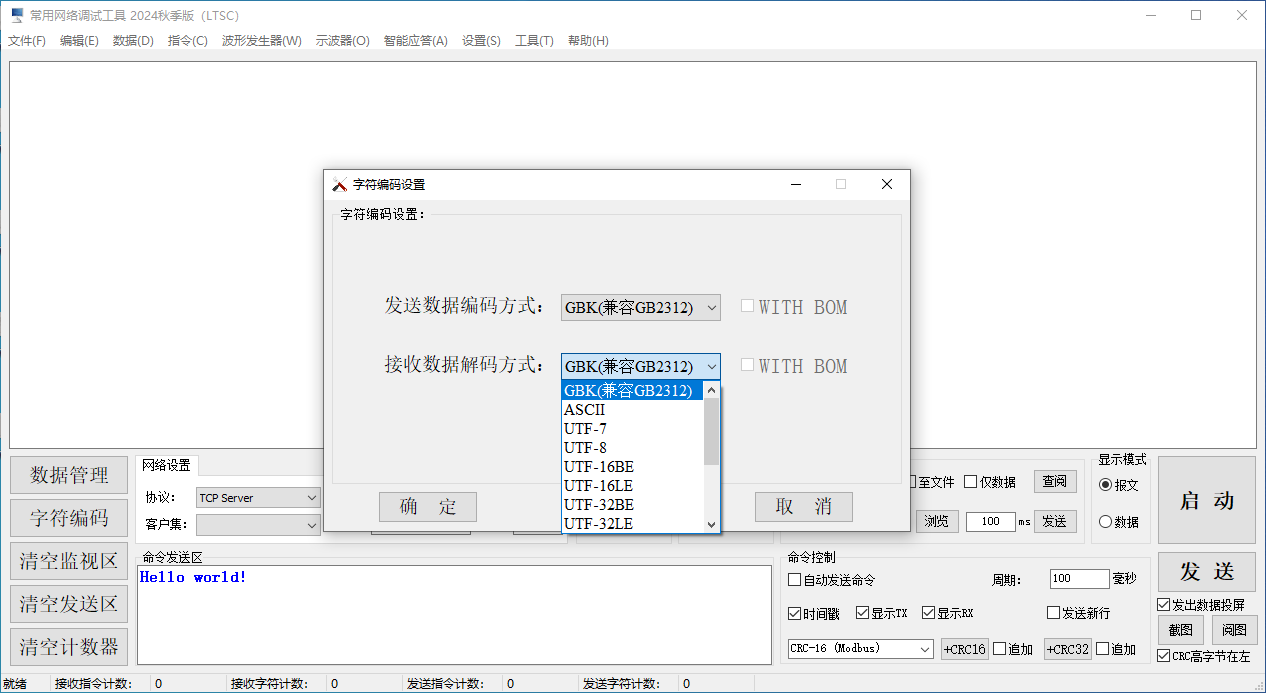Choose ASCII from the decoding list
Image resolution: width=1266 pixels, height=693 pixels.
point(633,410)
